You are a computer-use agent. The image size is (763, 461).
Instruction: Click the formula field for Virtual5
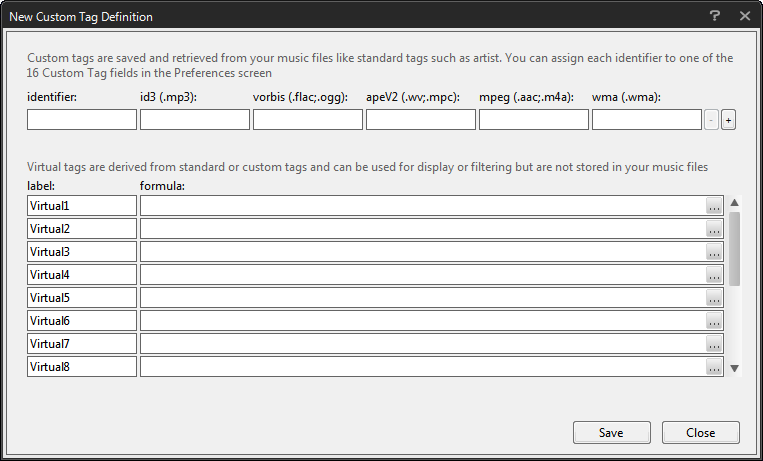[422, 298]
